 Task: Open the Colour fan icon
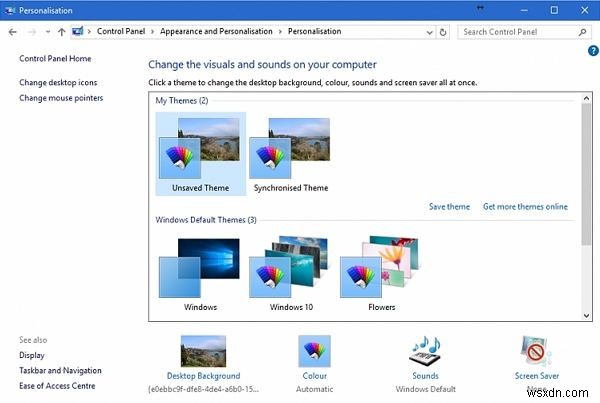(x=314, y=351)
